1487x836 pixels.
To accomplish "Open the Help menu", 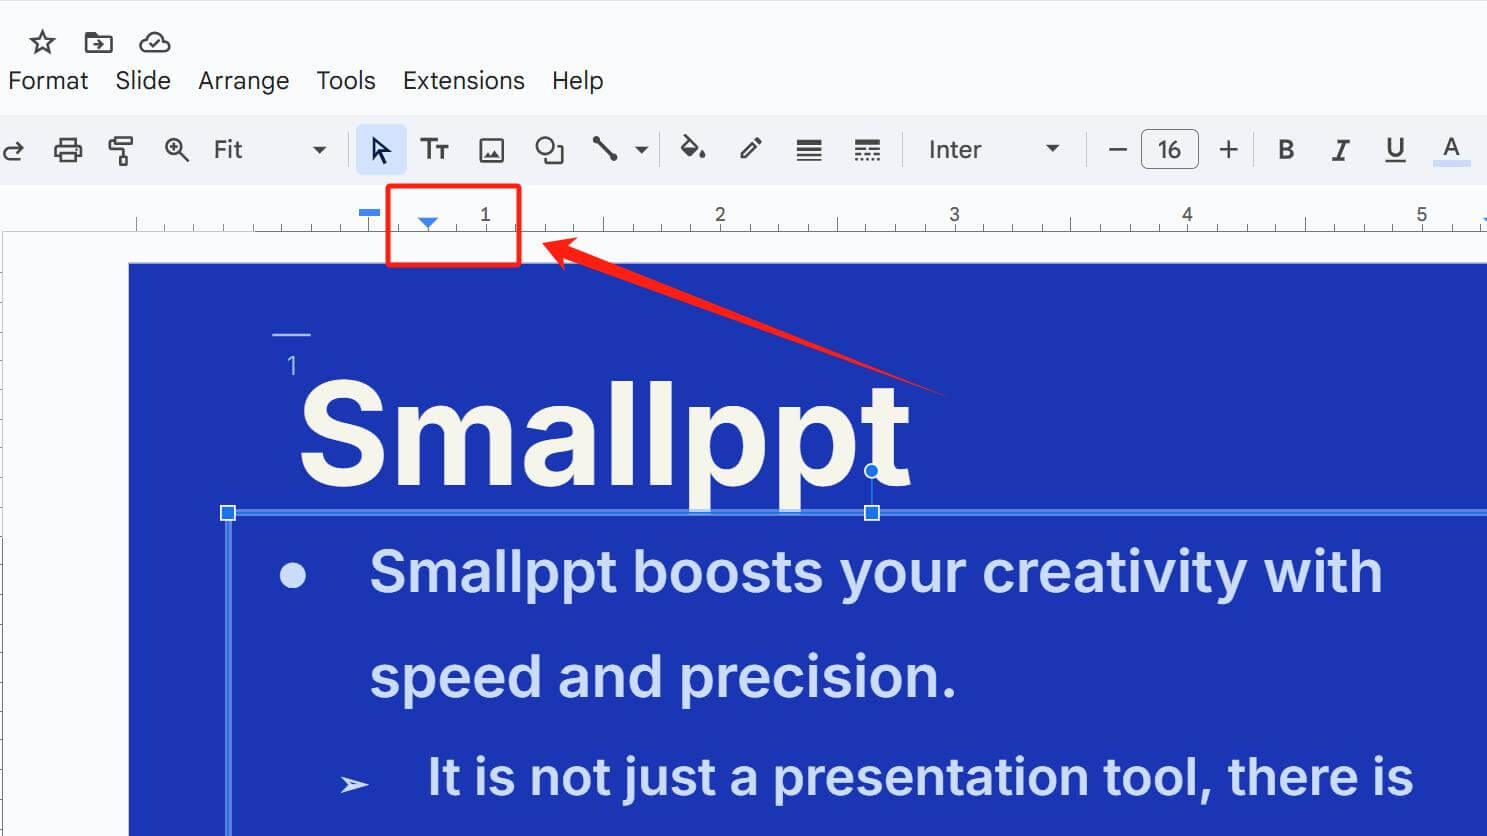I will (x=578, y=81).
